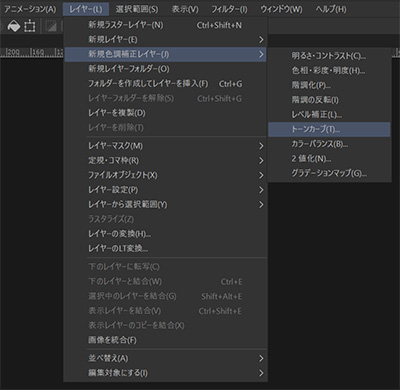
Task: Select 新規レイヤーフォルダー(O)
Action: 165,69
